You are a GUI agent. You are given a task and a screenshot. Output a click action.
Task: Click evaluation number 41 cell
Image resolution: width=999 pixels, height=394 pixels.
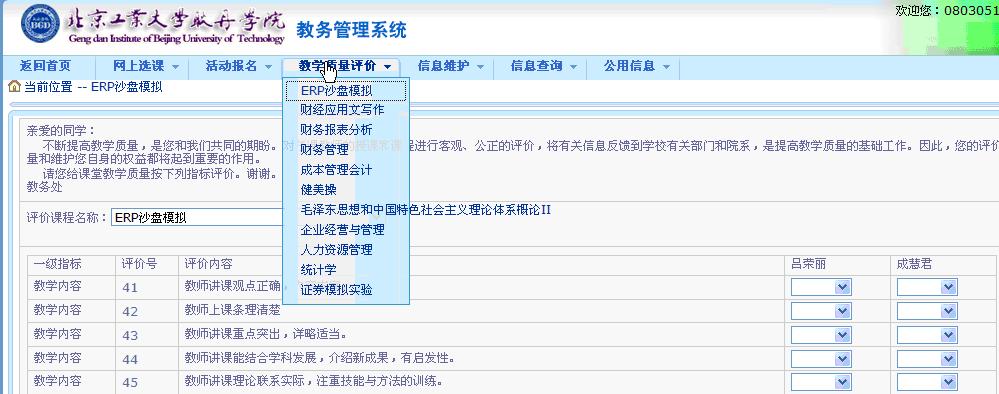[x=130, y=288]
